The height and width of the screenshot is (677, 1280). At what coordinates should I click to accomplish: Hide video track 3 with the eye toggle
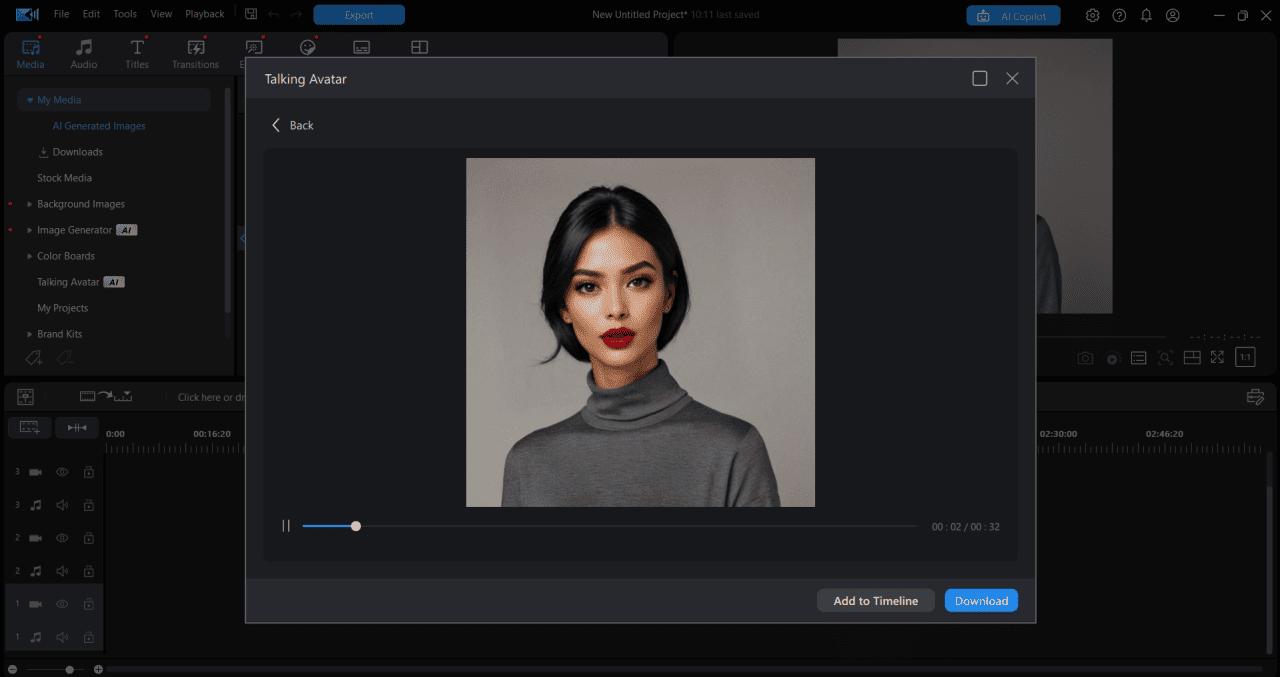(x=61, y=472)
